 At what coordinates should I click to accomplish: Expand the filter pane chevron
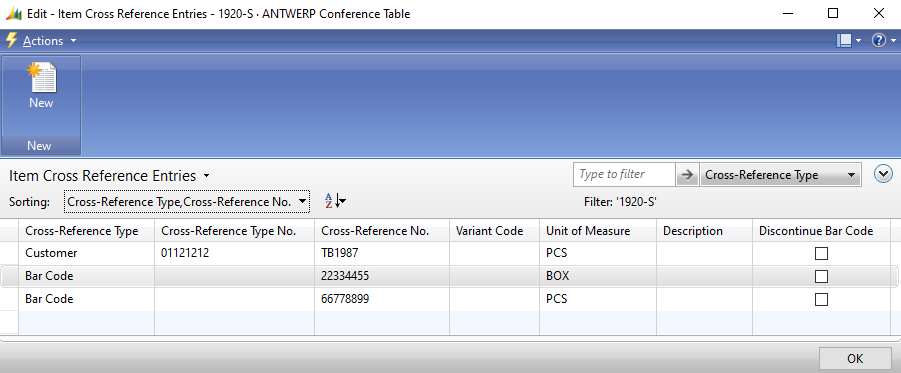click(x=883, y=174)
